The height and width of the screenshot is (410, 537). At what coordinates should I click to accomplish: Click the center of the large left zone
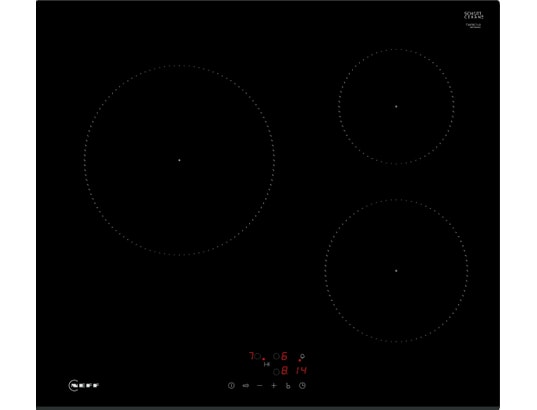tap(179, 160)
